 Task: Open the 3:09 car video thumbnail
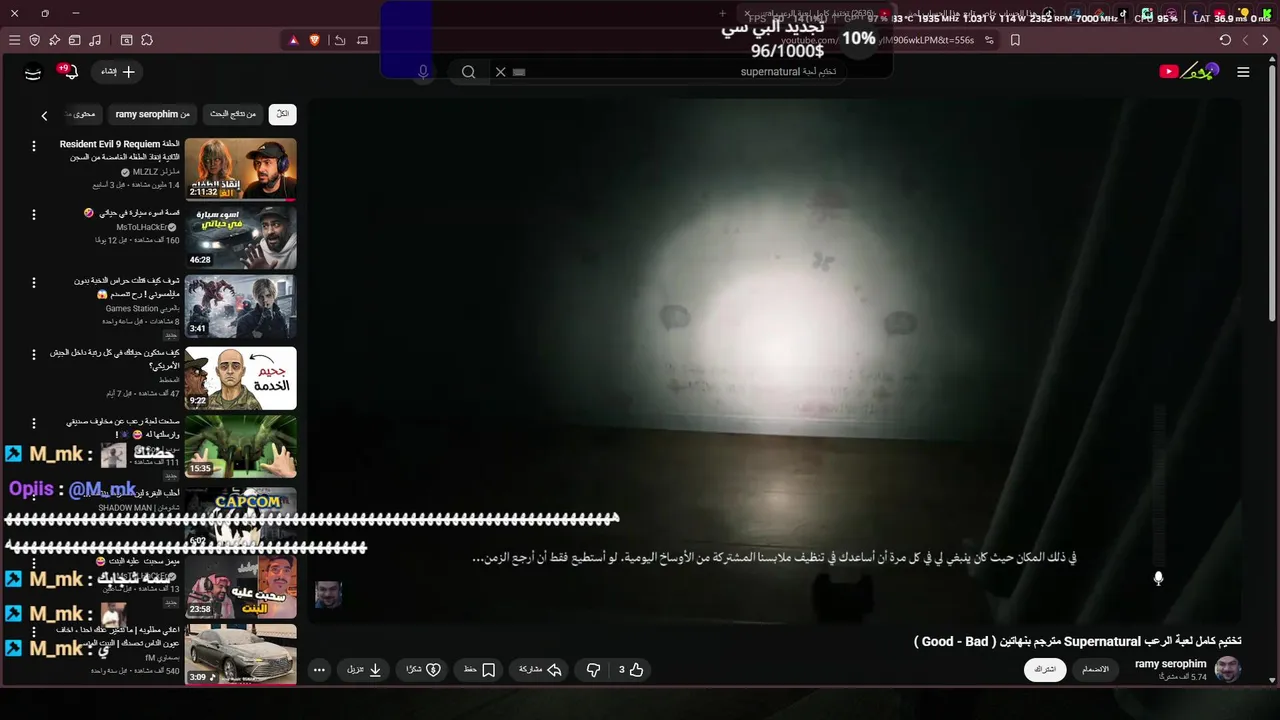click(241, 655)
